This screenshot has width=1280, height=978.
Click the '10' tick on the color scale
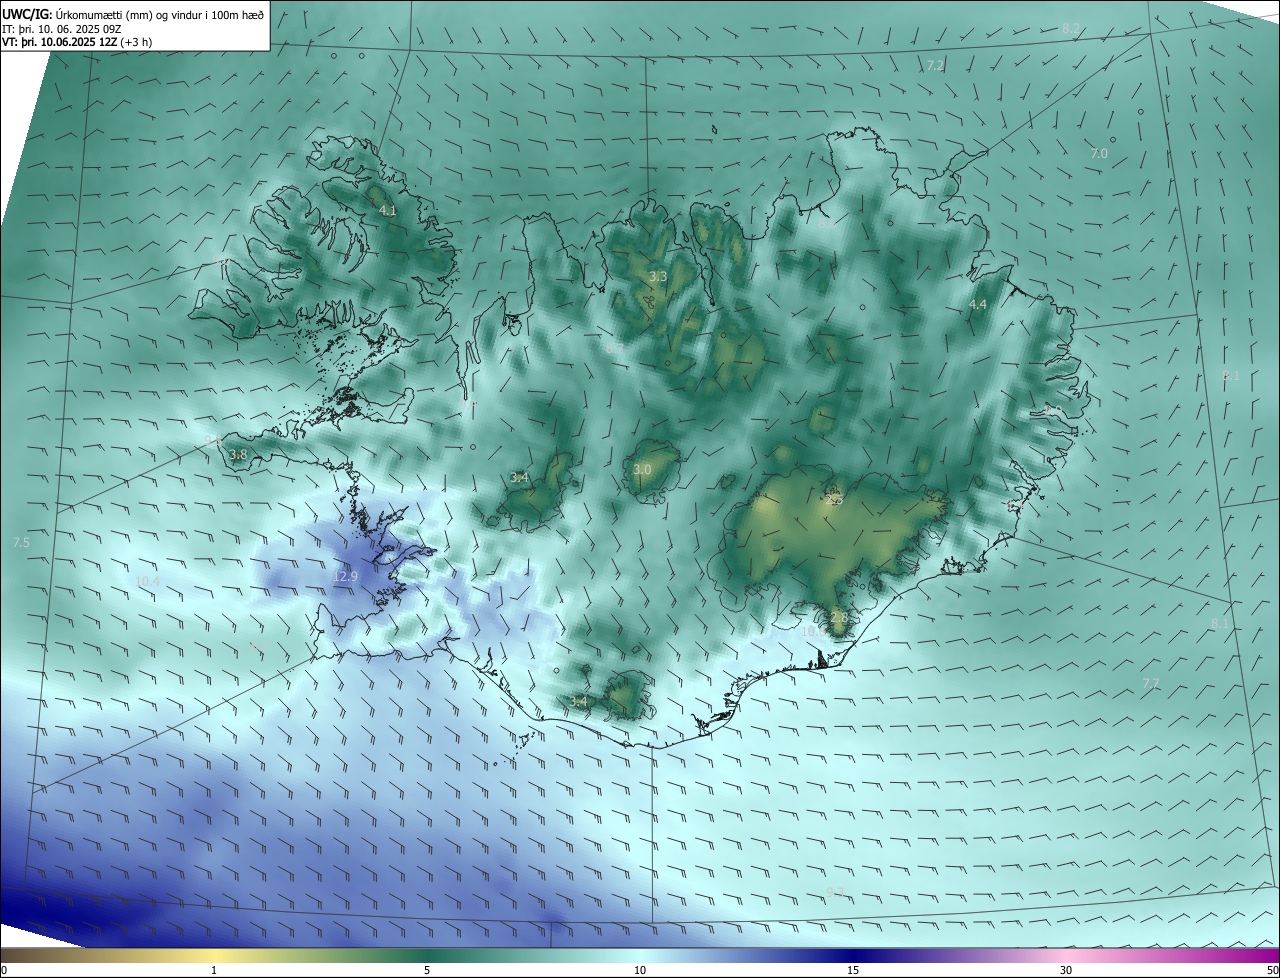640,970
